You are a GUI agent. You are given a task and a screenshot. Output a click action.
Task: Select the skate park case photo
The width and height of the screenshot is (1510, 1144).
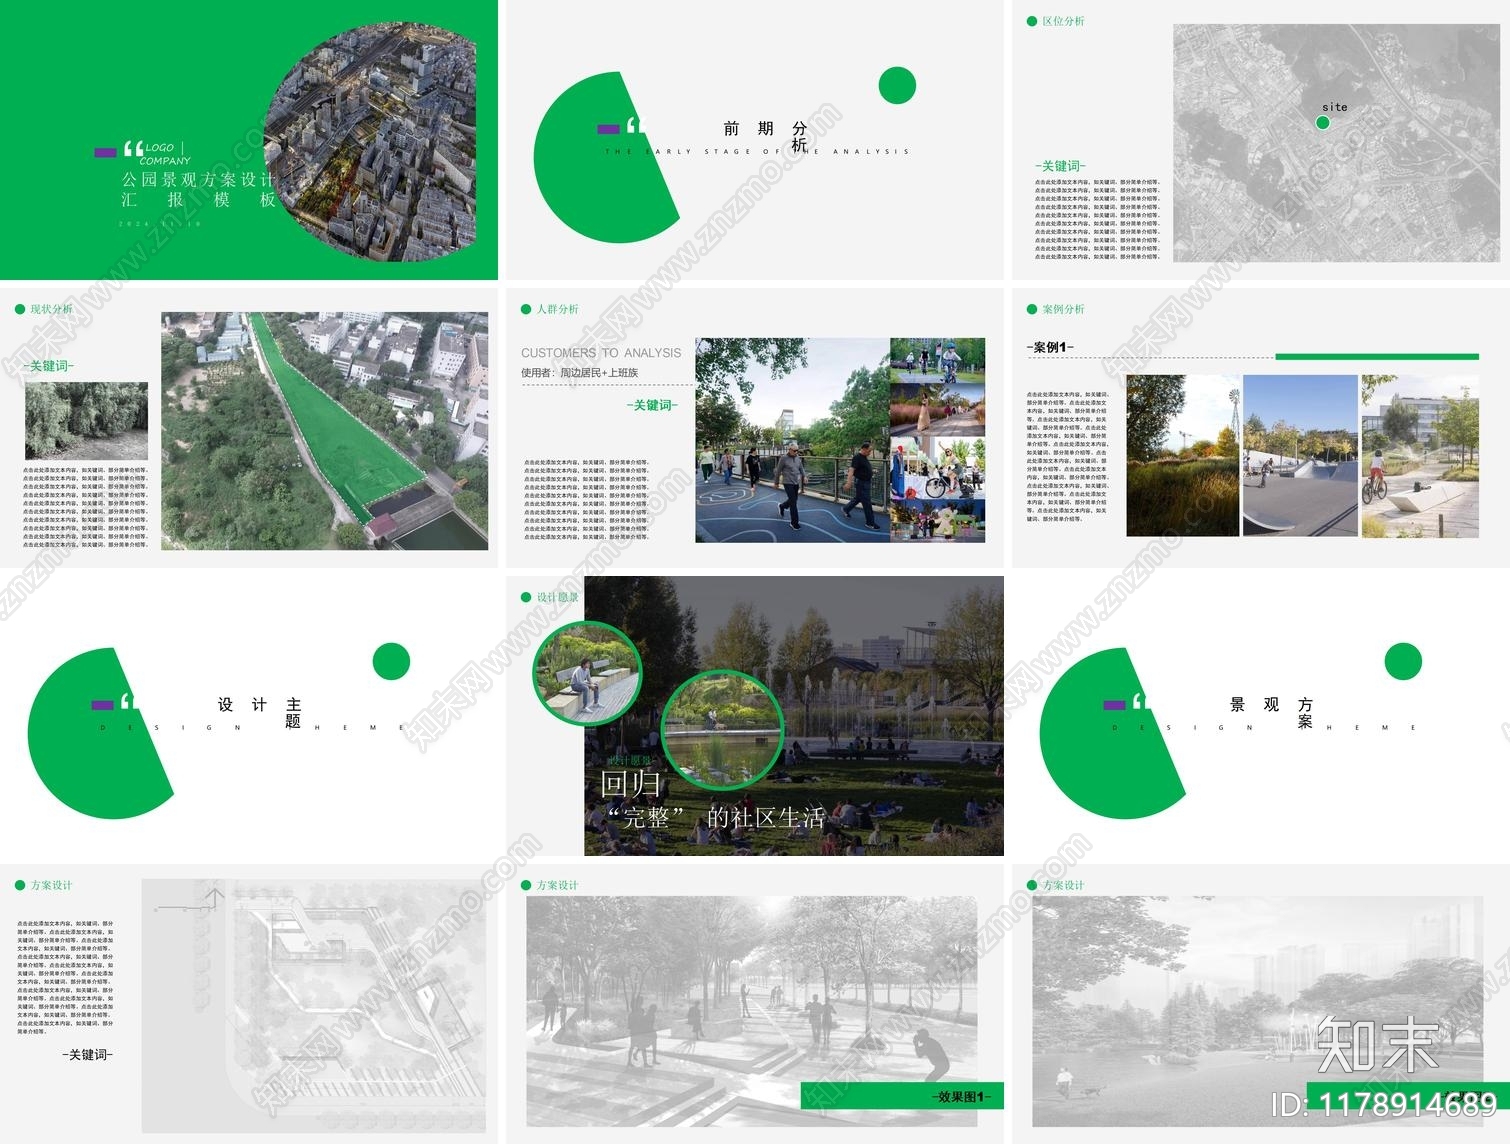(1299, 456)
